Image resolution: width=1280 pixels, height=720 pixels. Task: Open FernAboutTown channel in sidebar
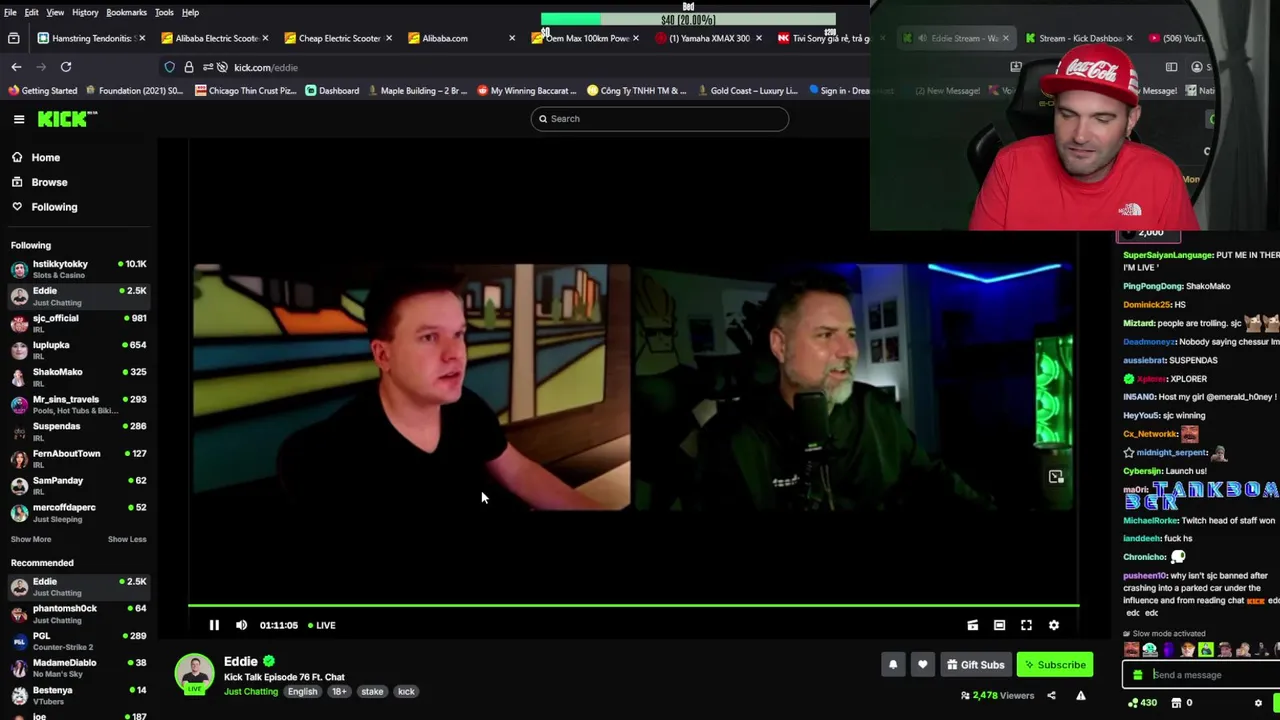click(78, 458)
